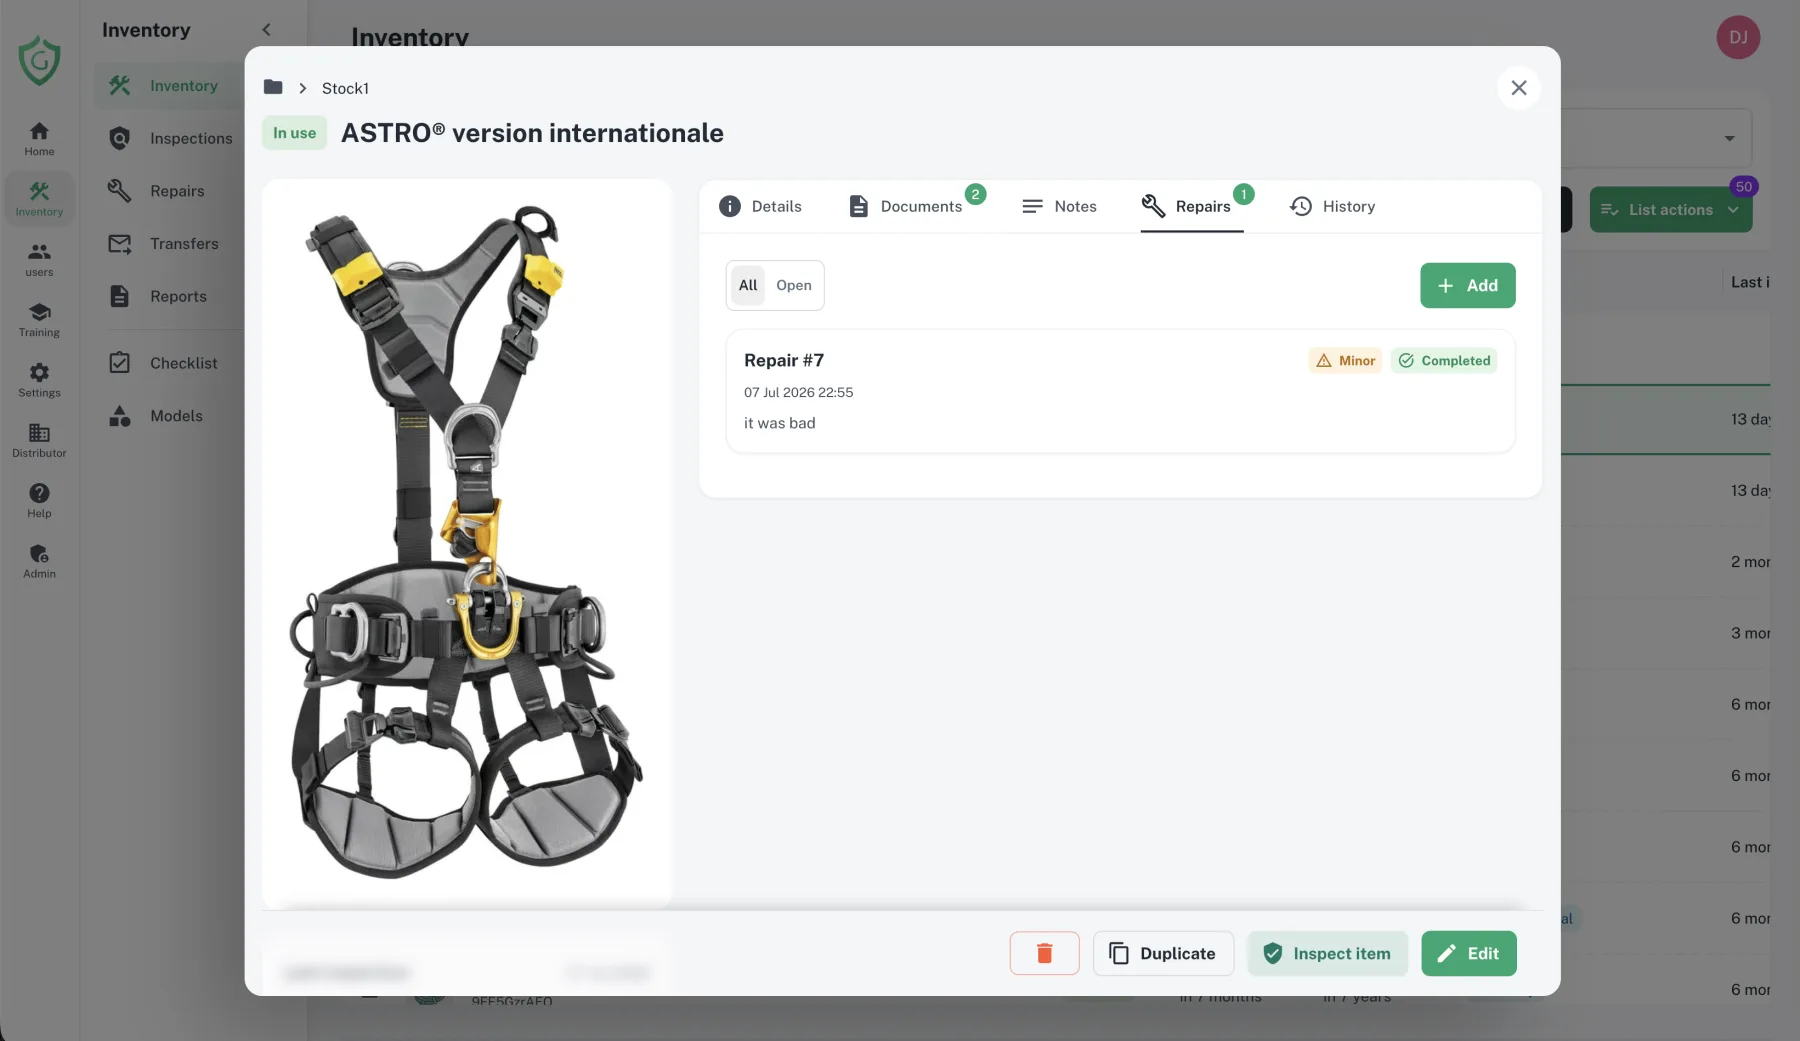The height and width of the screenshot is (1041, 1800).
Task: Open Repairs in the sidebar menu
Action: tap(170, 191)
